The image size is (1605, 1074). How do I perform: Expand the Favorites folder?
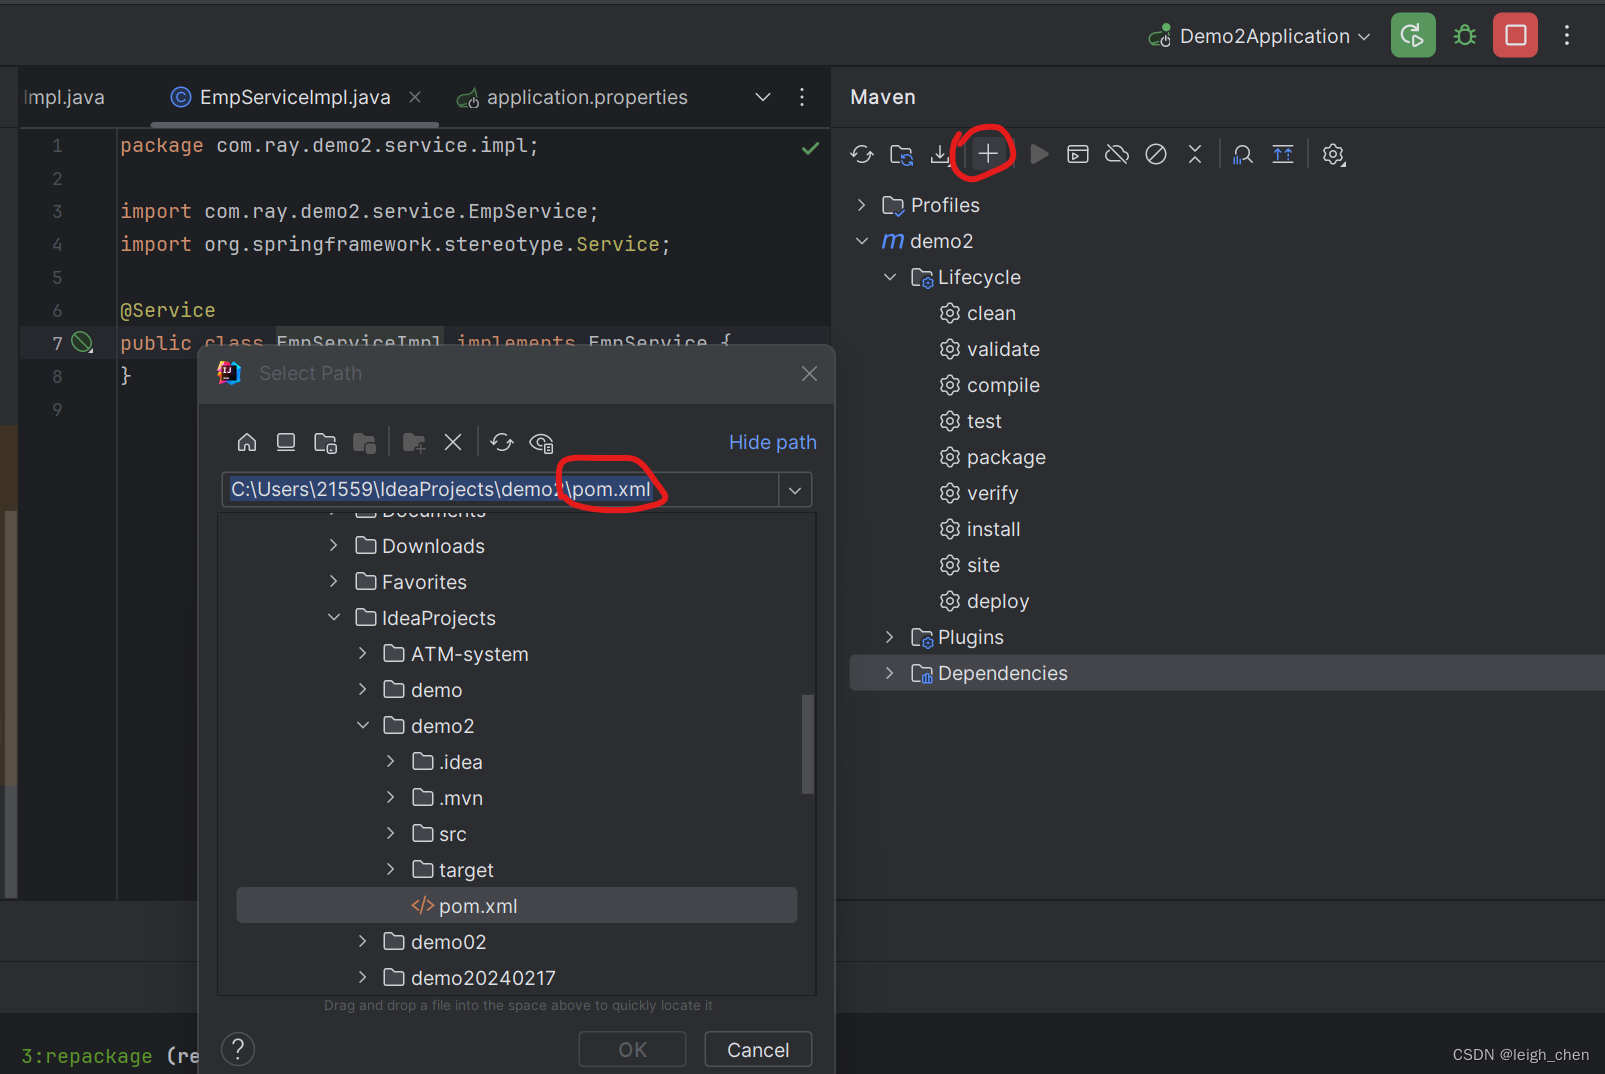[x=334, y=582]
